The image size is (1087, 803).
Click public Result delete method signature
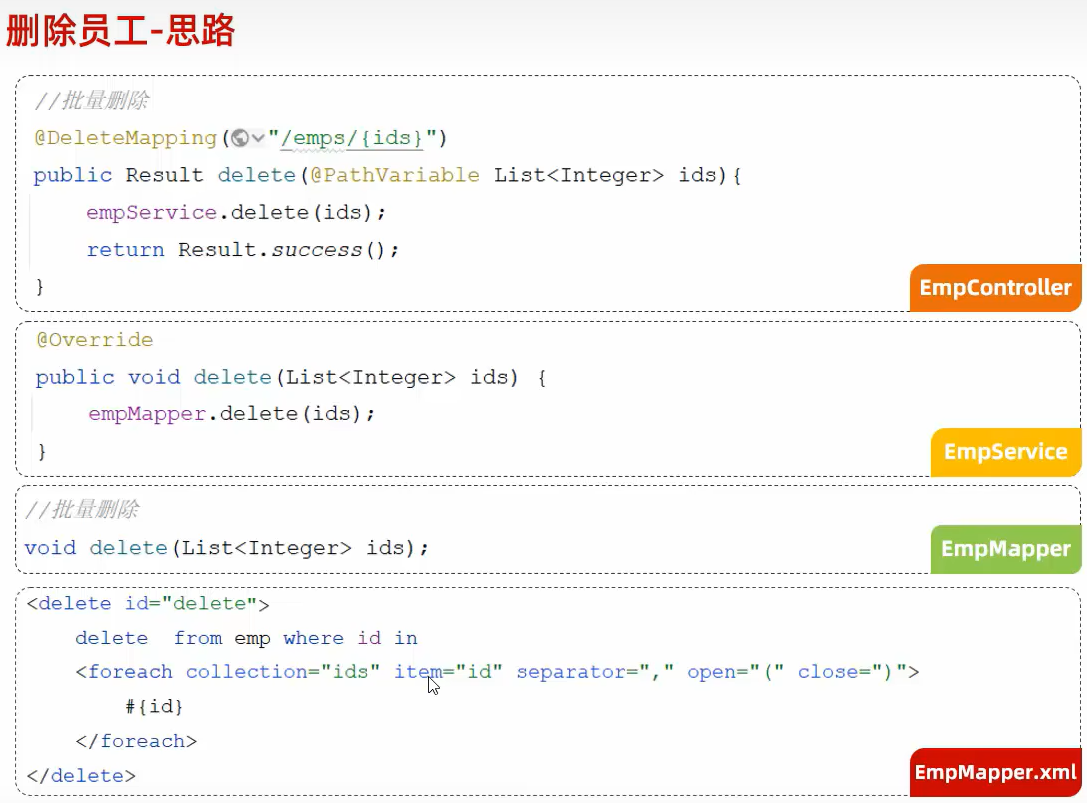click(388, 175)
